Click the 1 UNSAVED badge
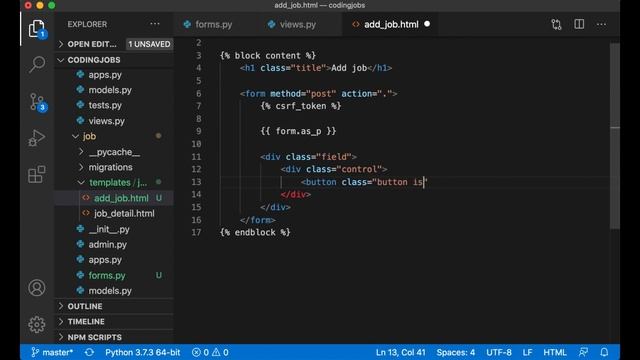Viewport: 640px width, 360px height. pos(149,44)
